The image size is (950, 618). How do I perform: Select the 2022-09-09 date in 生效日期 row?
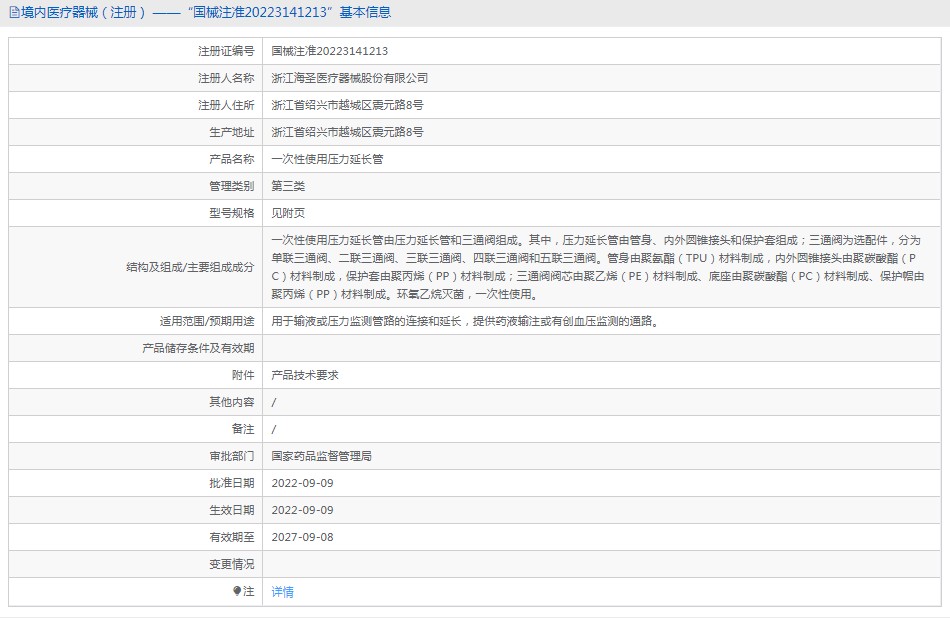tap(302, 510)
